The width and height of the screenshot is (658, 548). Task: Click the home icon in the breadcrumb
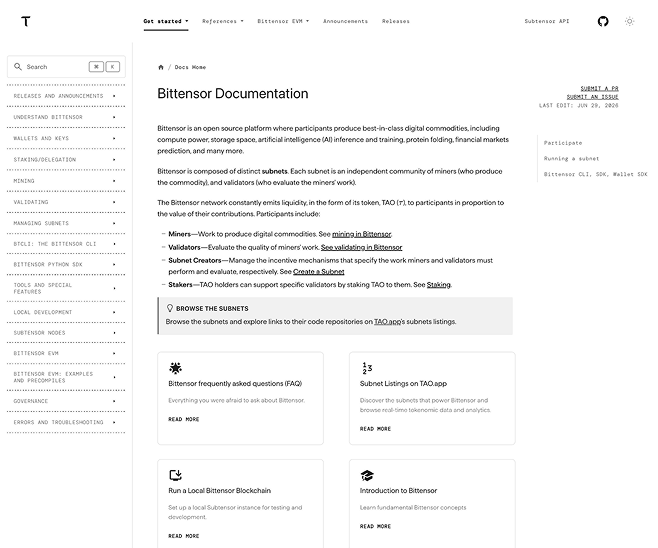pyautogui.click(x=161, y=67)
